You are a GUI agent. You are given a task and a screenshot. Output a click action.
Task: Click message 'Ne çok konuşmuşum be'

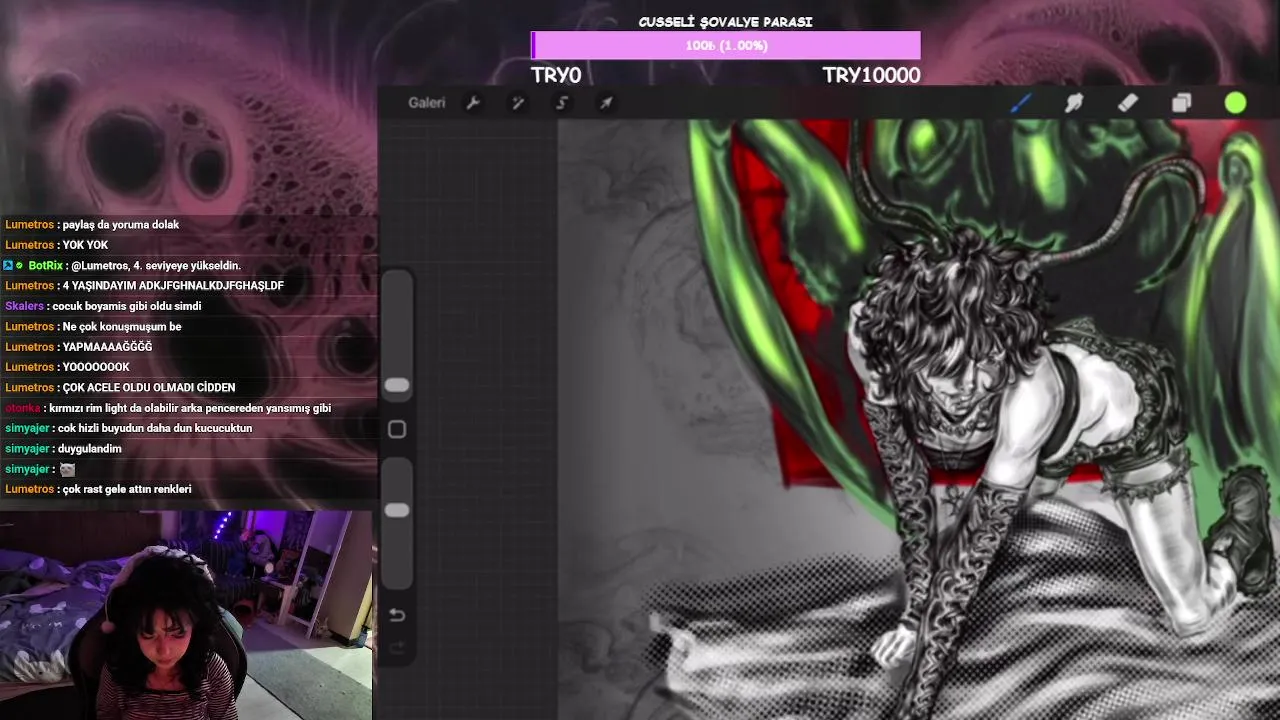(122, 326)
